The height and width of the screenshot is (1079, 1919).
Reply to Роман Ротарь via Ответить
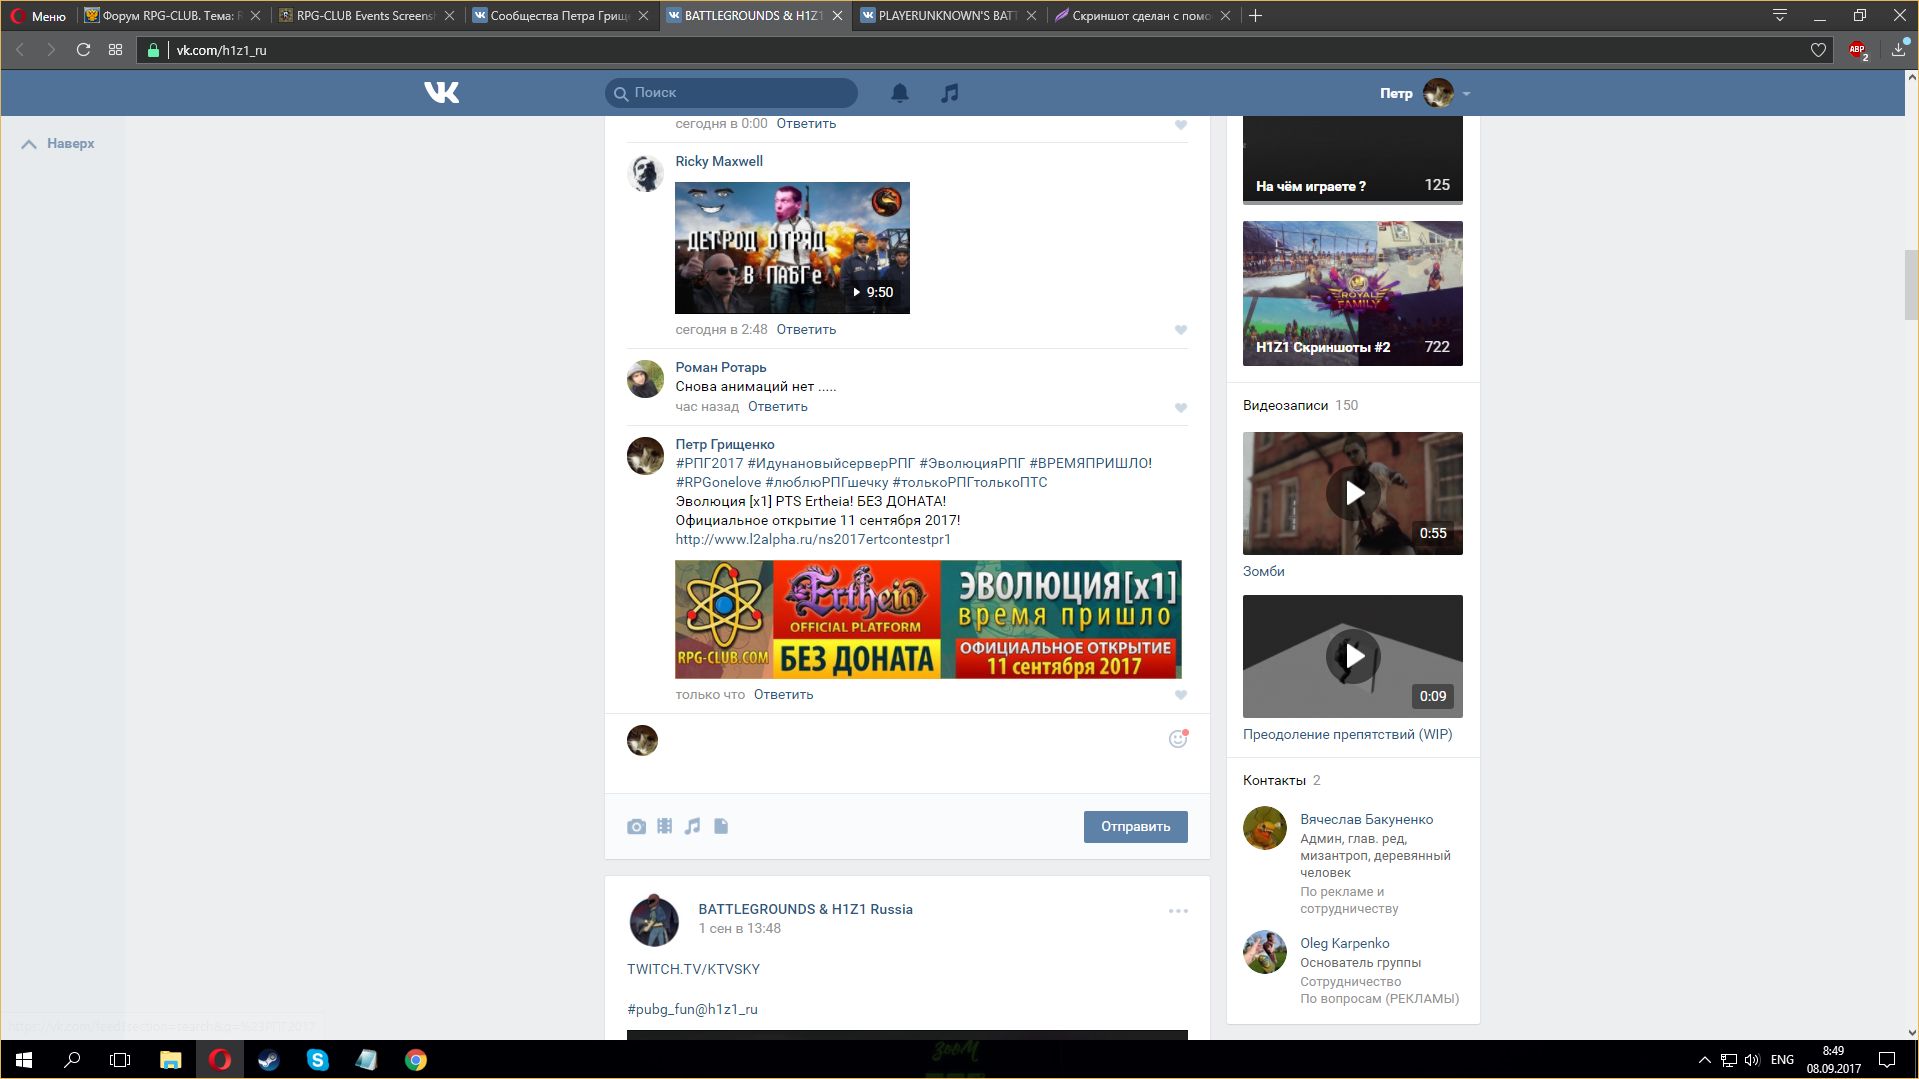[777, 407]
